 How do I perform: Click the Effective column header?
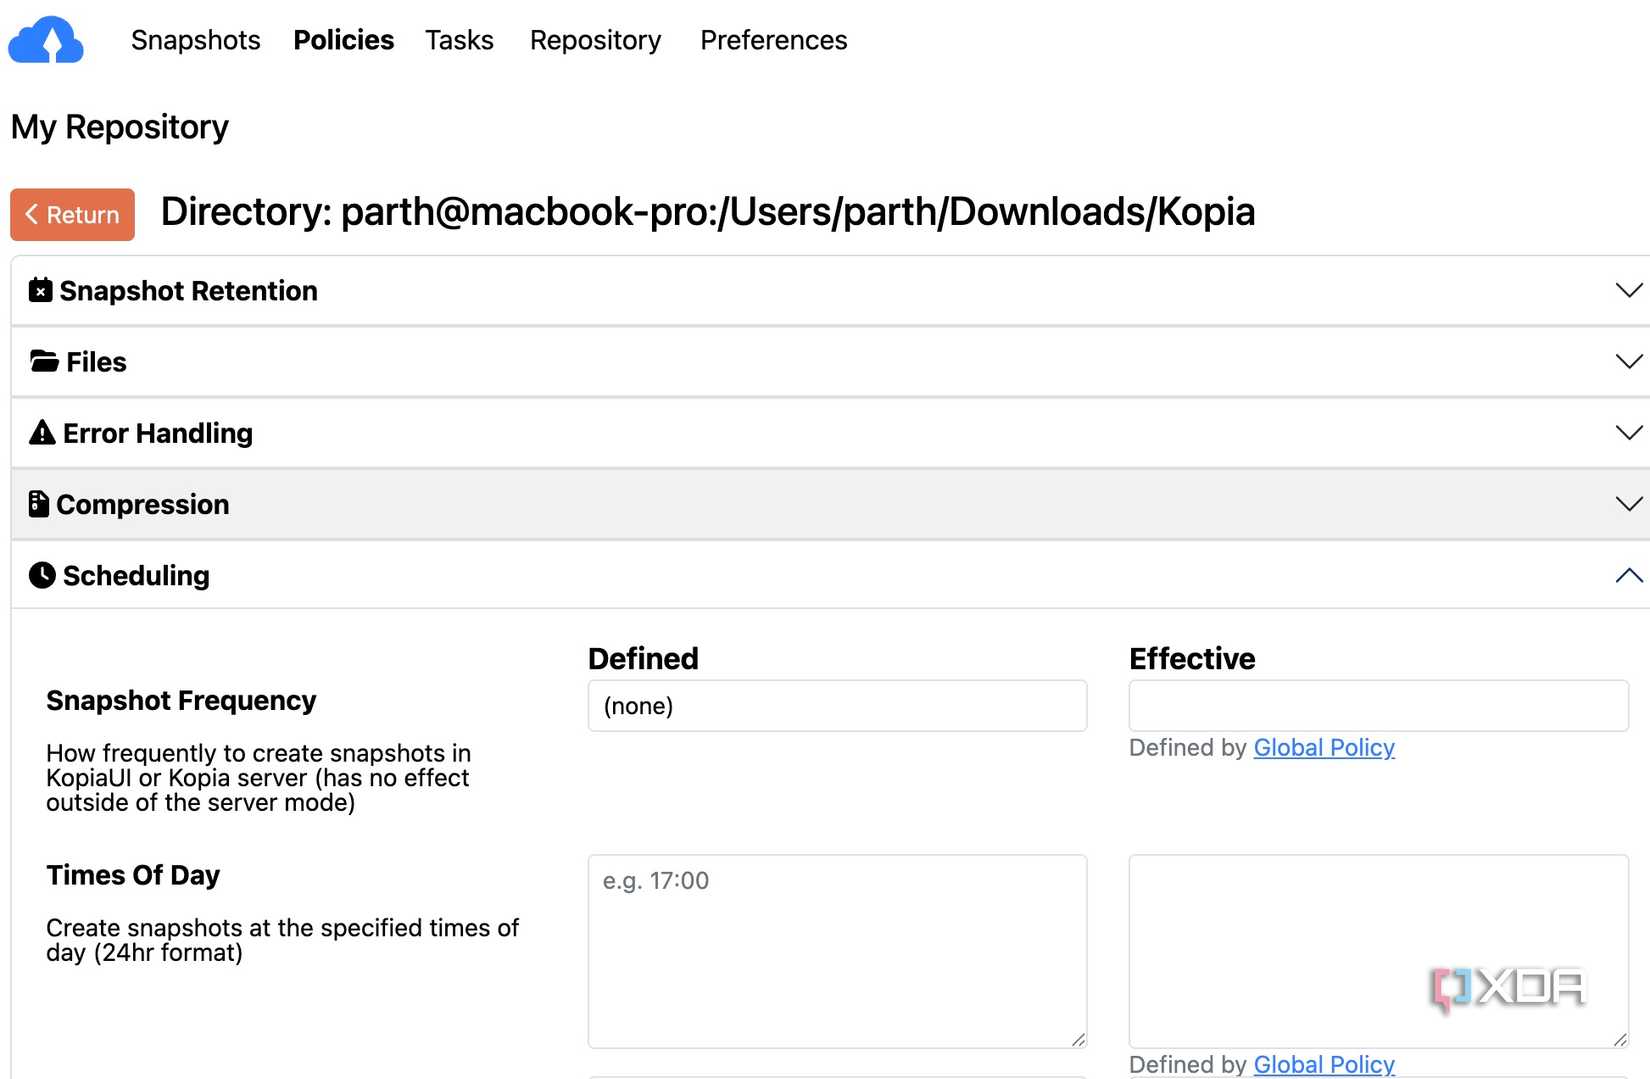click(x=1192, y=658)
